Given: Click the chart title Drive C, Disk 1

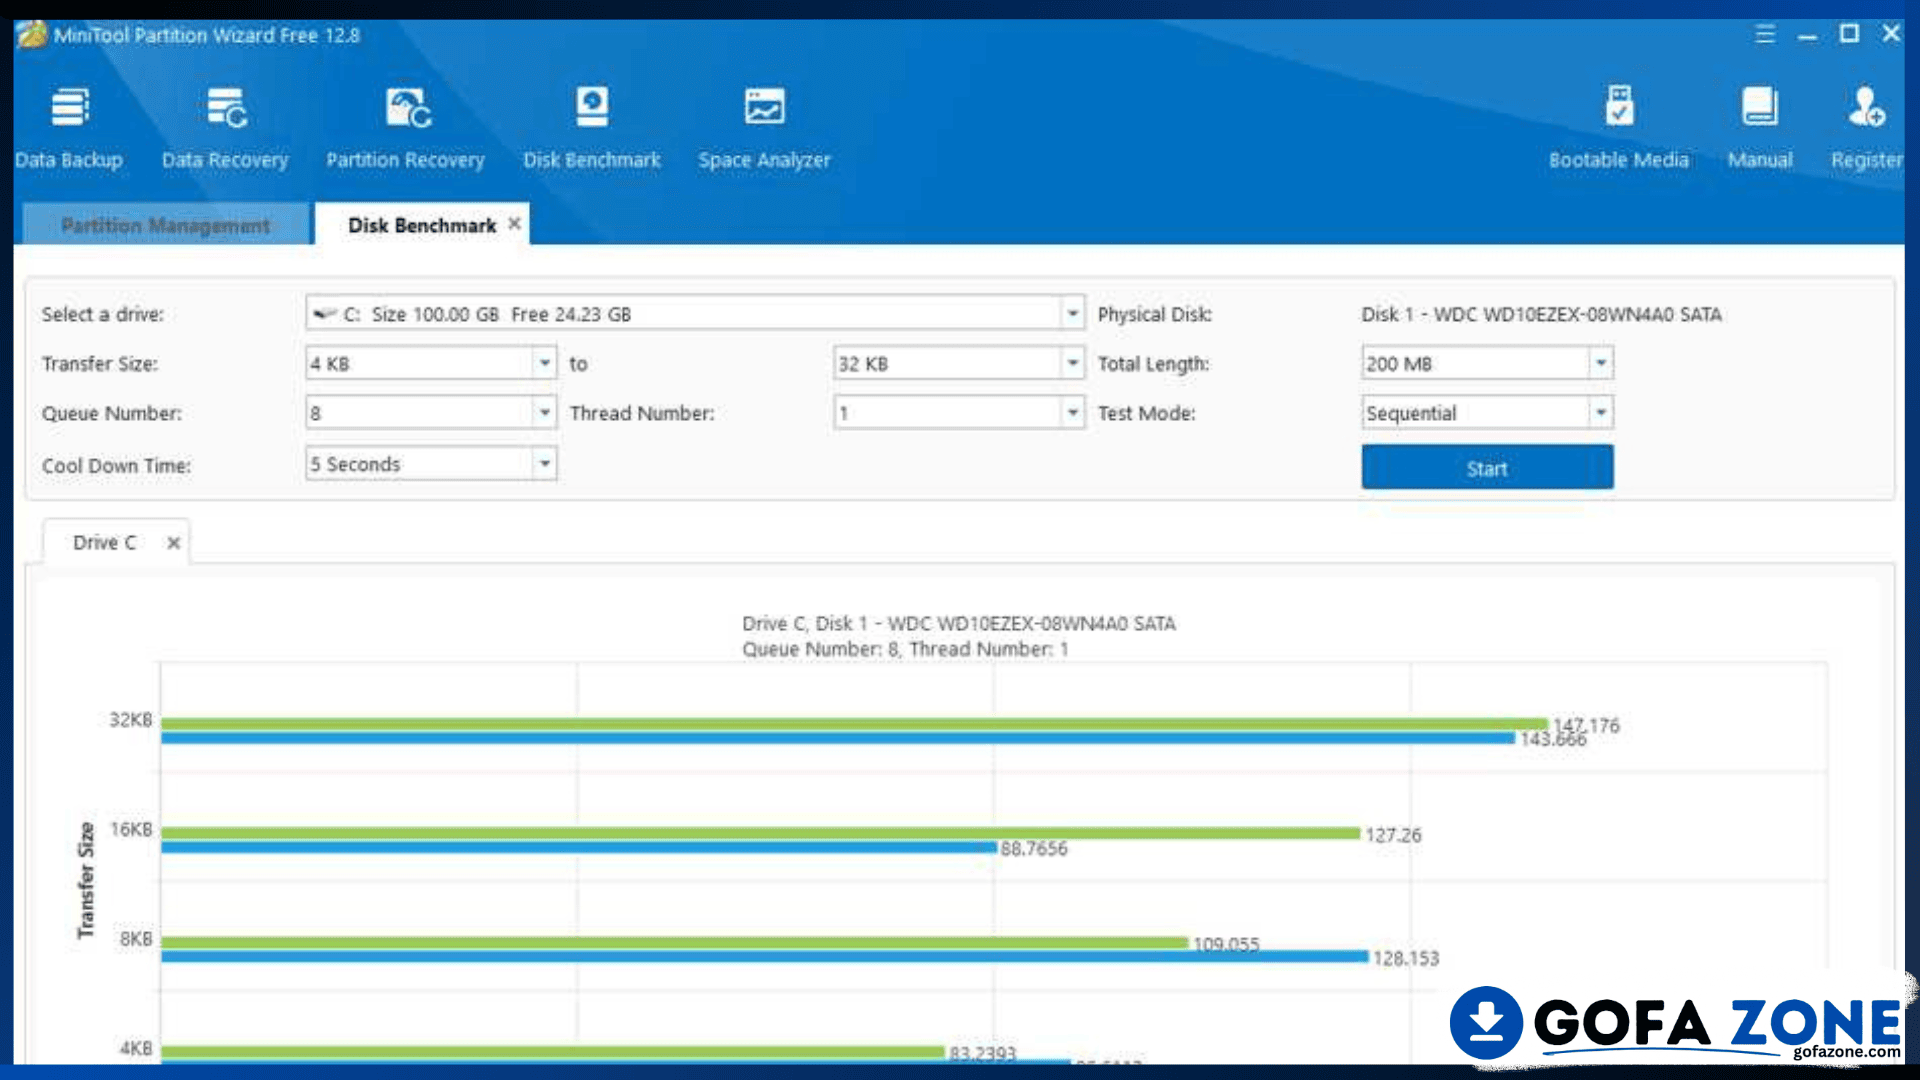Looking at the screenshot, I should point(958,623).
